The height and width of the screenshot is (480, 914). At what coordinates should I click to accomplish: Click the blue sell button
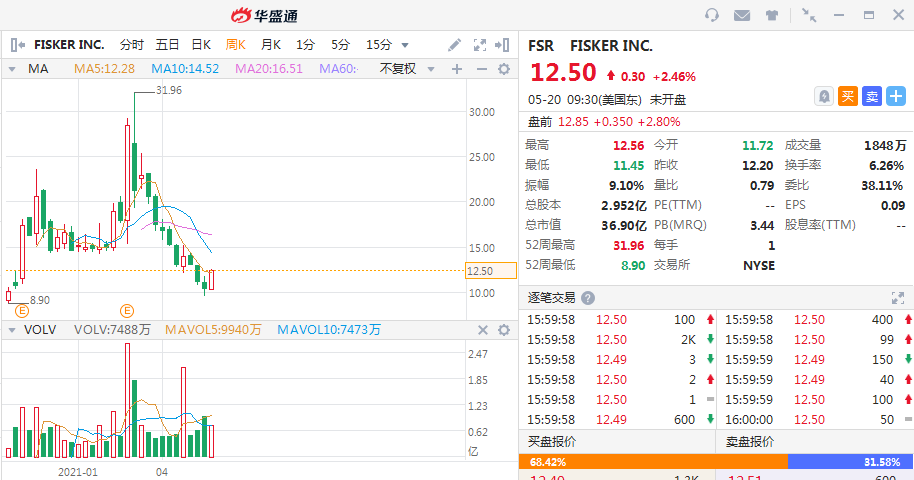coord(872,96)
